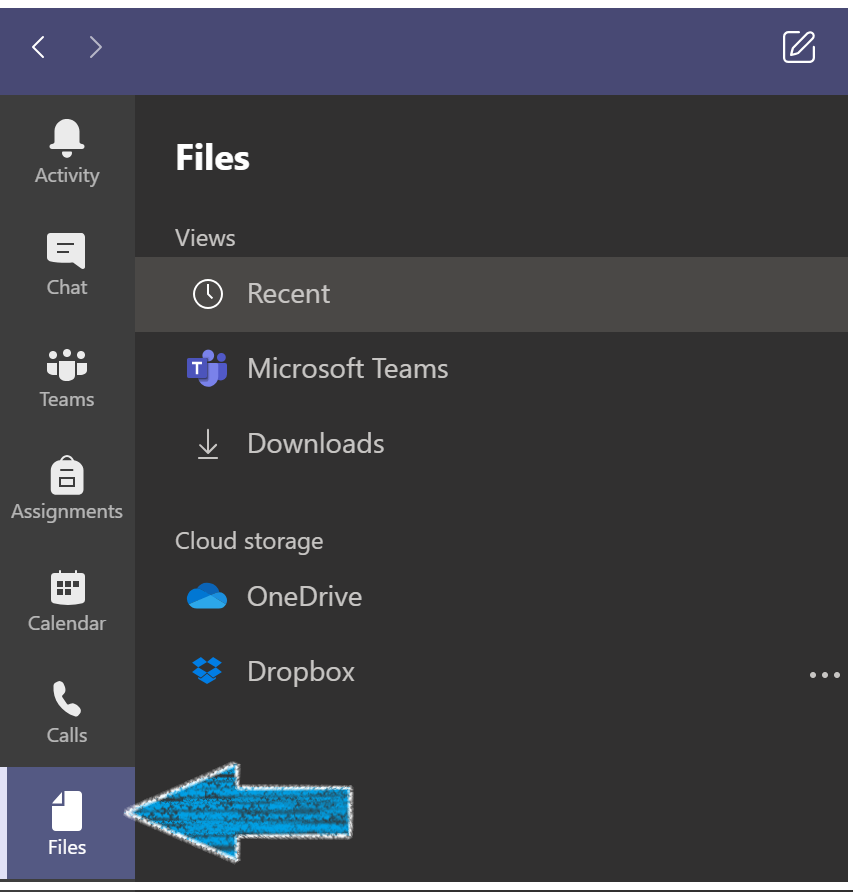Click the Files panel heading
This screenshot has width=853, height=892.
click(212, 158)
